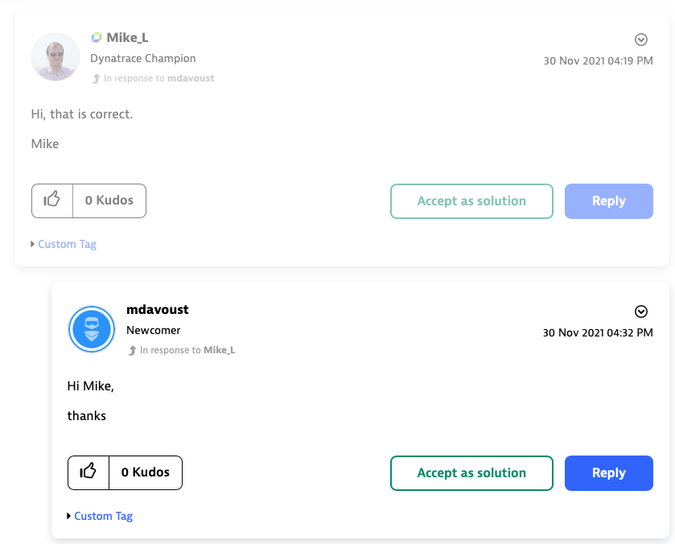Open Mike_L username profile link
675x545 pixels.
pos(127,38)
